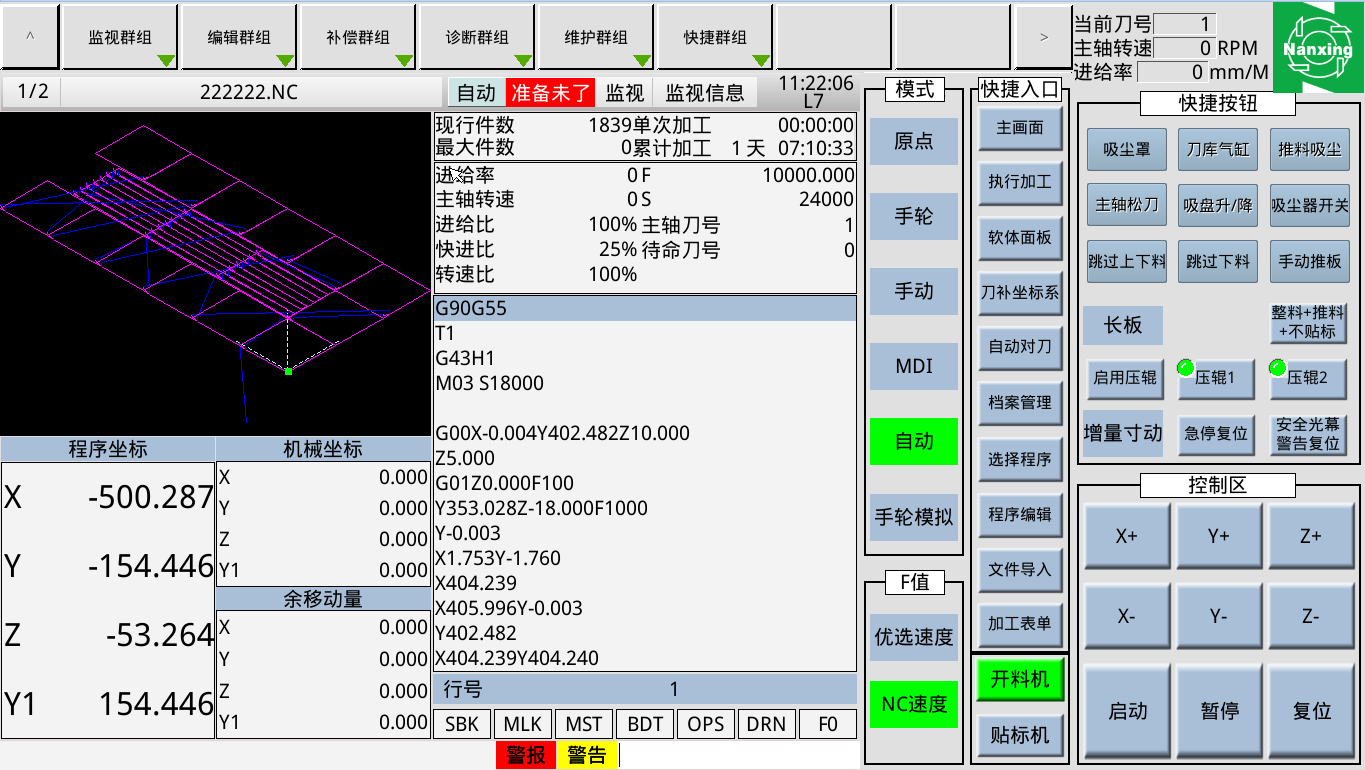Image resolution: width=1365 pixels, height=770 pixels.
Task: Toggle 刀库气缸 button
Action: click(x=1218, y=150)
